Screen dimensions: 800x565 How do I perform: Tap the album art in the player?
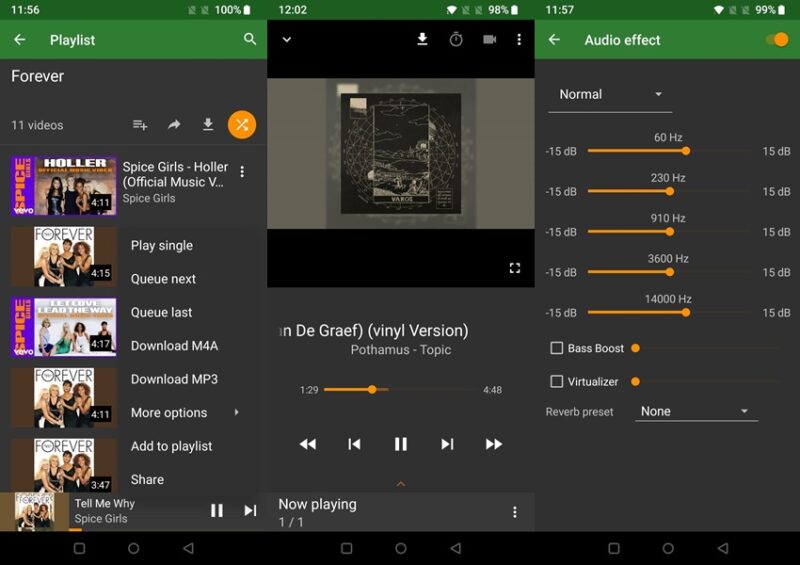click(x=401, y=153)
